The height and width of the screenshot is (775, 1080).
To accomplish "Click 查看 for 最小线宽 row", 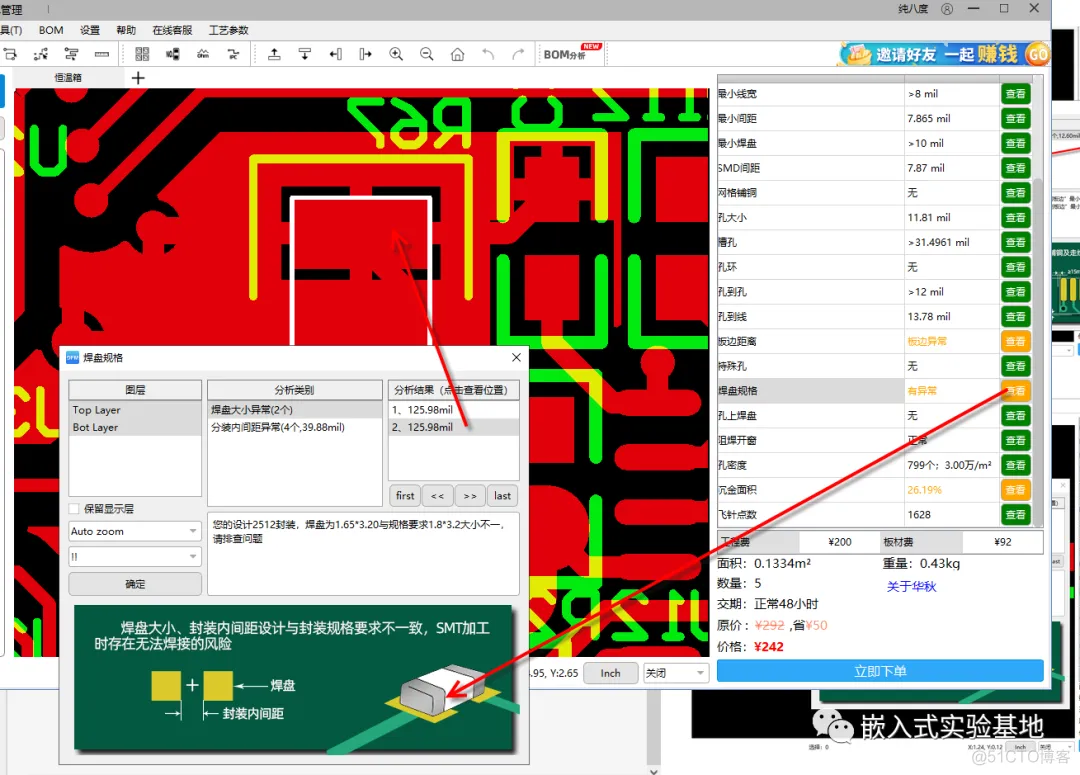I will click(x=1015, y=94).
